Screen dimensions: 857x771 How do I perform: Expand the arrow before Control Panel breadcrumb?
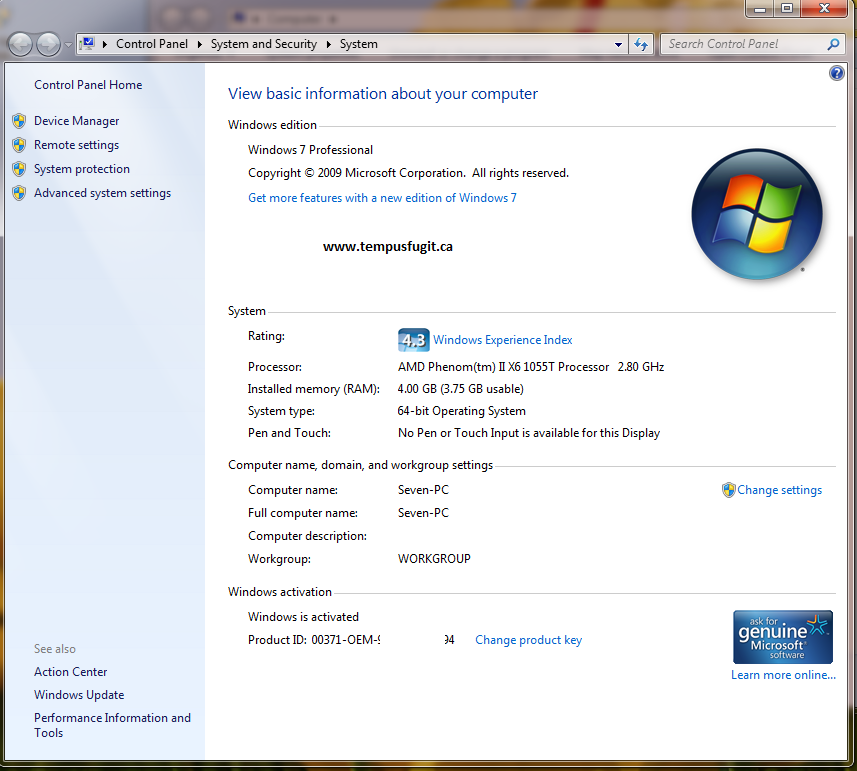click(104, 44)
